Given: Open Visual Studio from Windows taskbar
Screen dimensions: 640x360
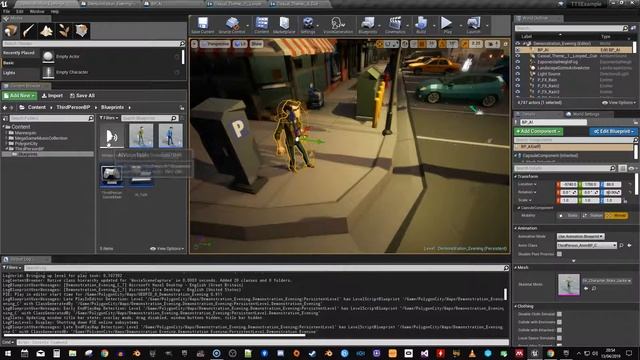Looking at the screenshot, I should (424, 353).
